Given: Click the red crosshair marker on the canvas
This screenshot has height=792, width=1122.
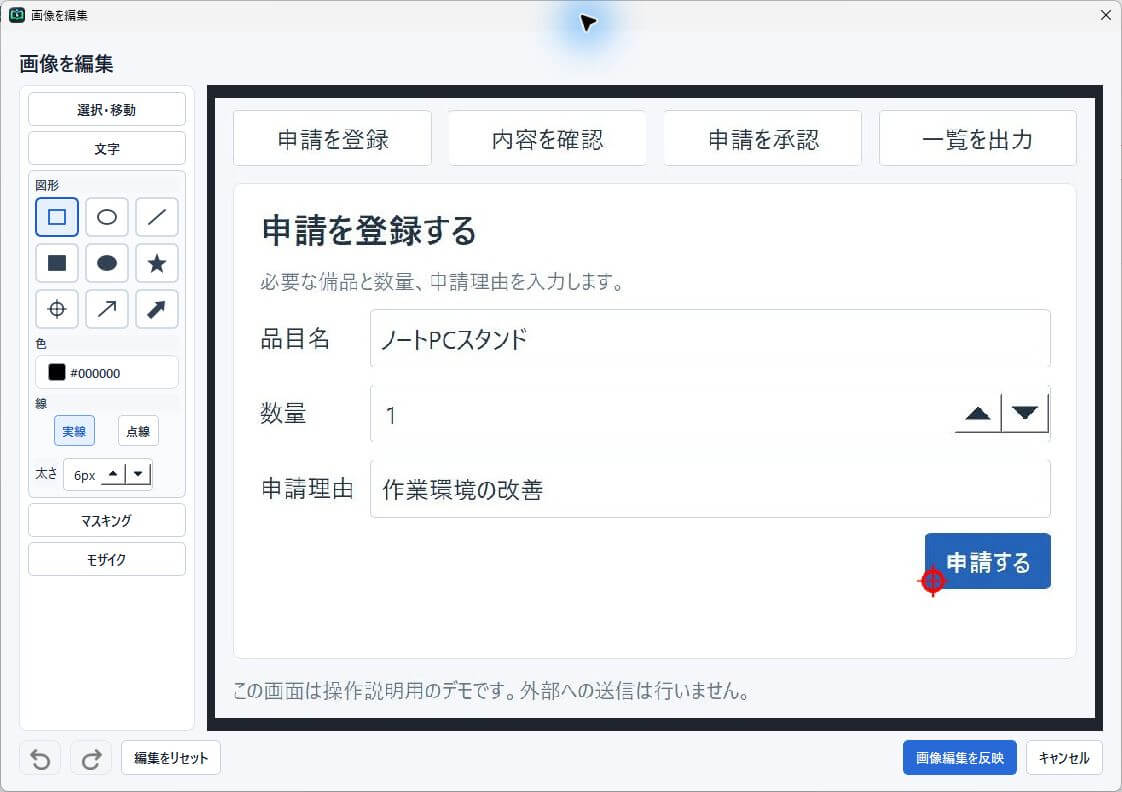Looking at the screenshot, I should click(932, 581).
